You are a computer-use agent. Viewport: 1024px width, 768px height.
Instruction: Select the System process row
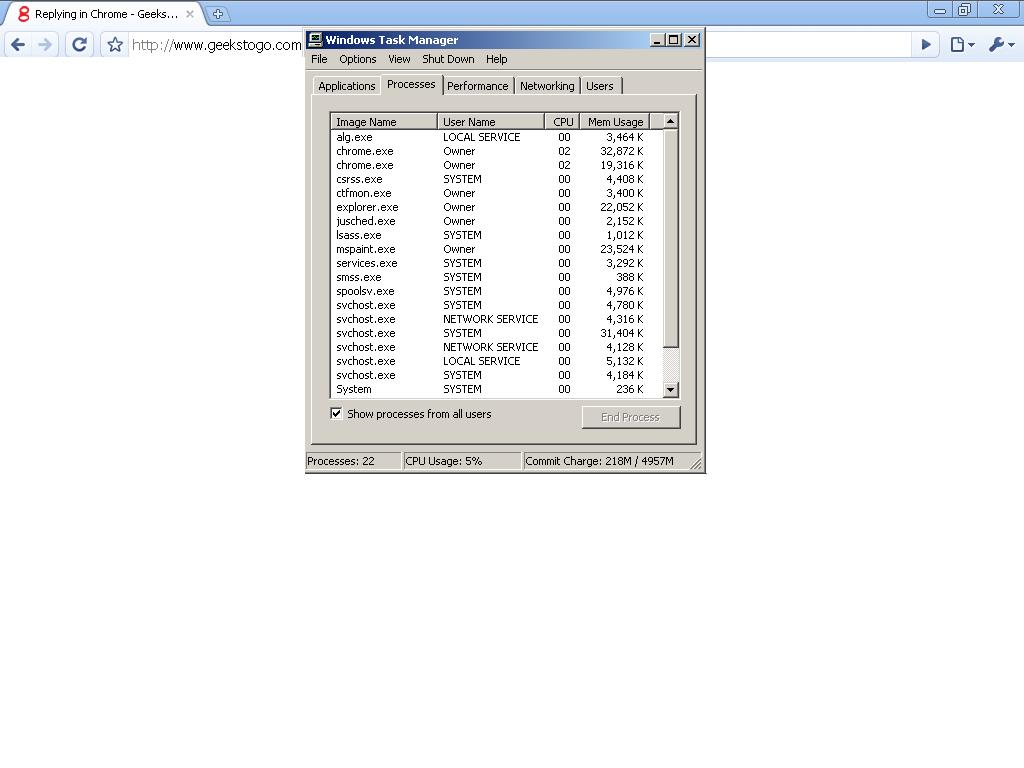coord(496,389)
